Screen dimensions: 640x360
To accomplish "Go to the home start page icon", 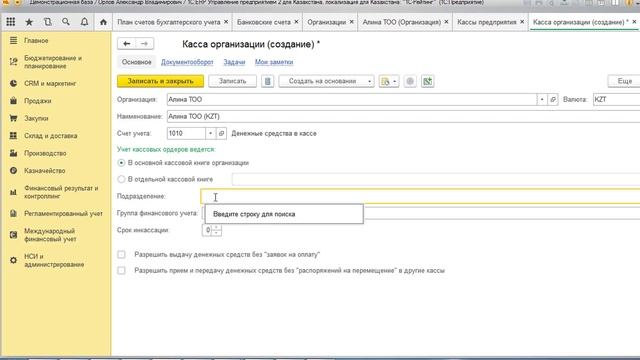I will coord(103,22).
